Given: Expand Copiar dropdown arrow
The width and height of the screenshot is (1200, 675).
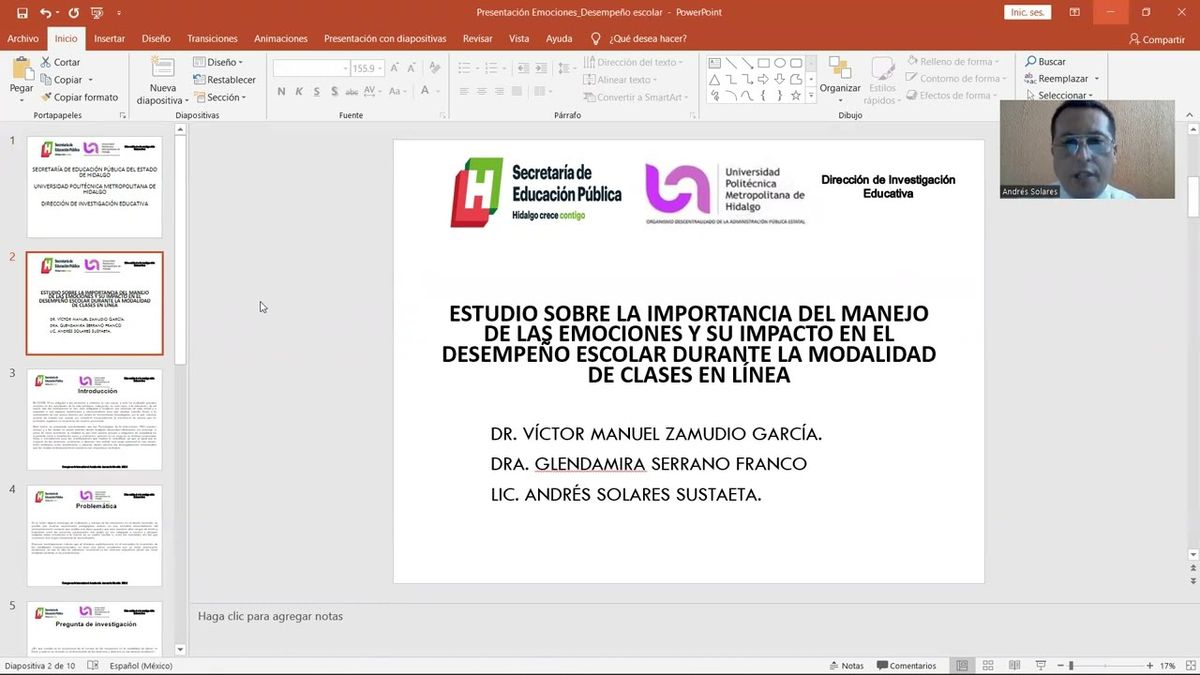Looking at the screenshot, I should point(90,80).
